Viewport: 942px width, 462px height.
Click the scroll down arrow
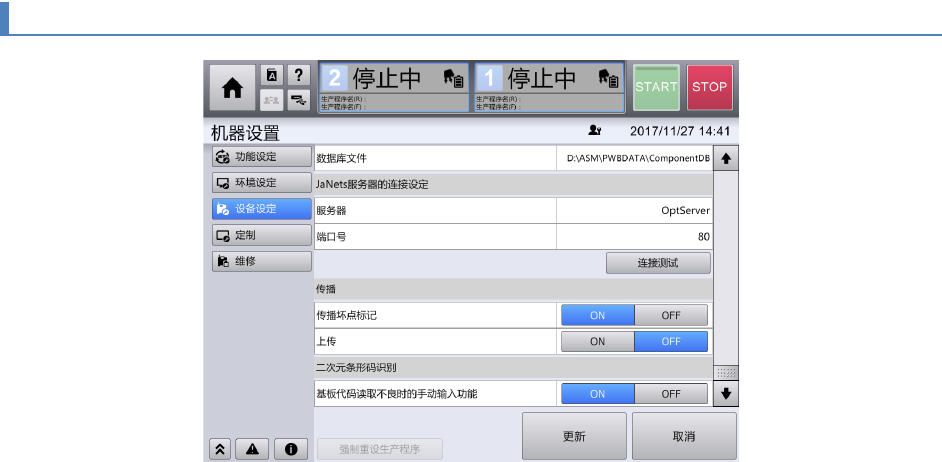click(x=726, y=394)
